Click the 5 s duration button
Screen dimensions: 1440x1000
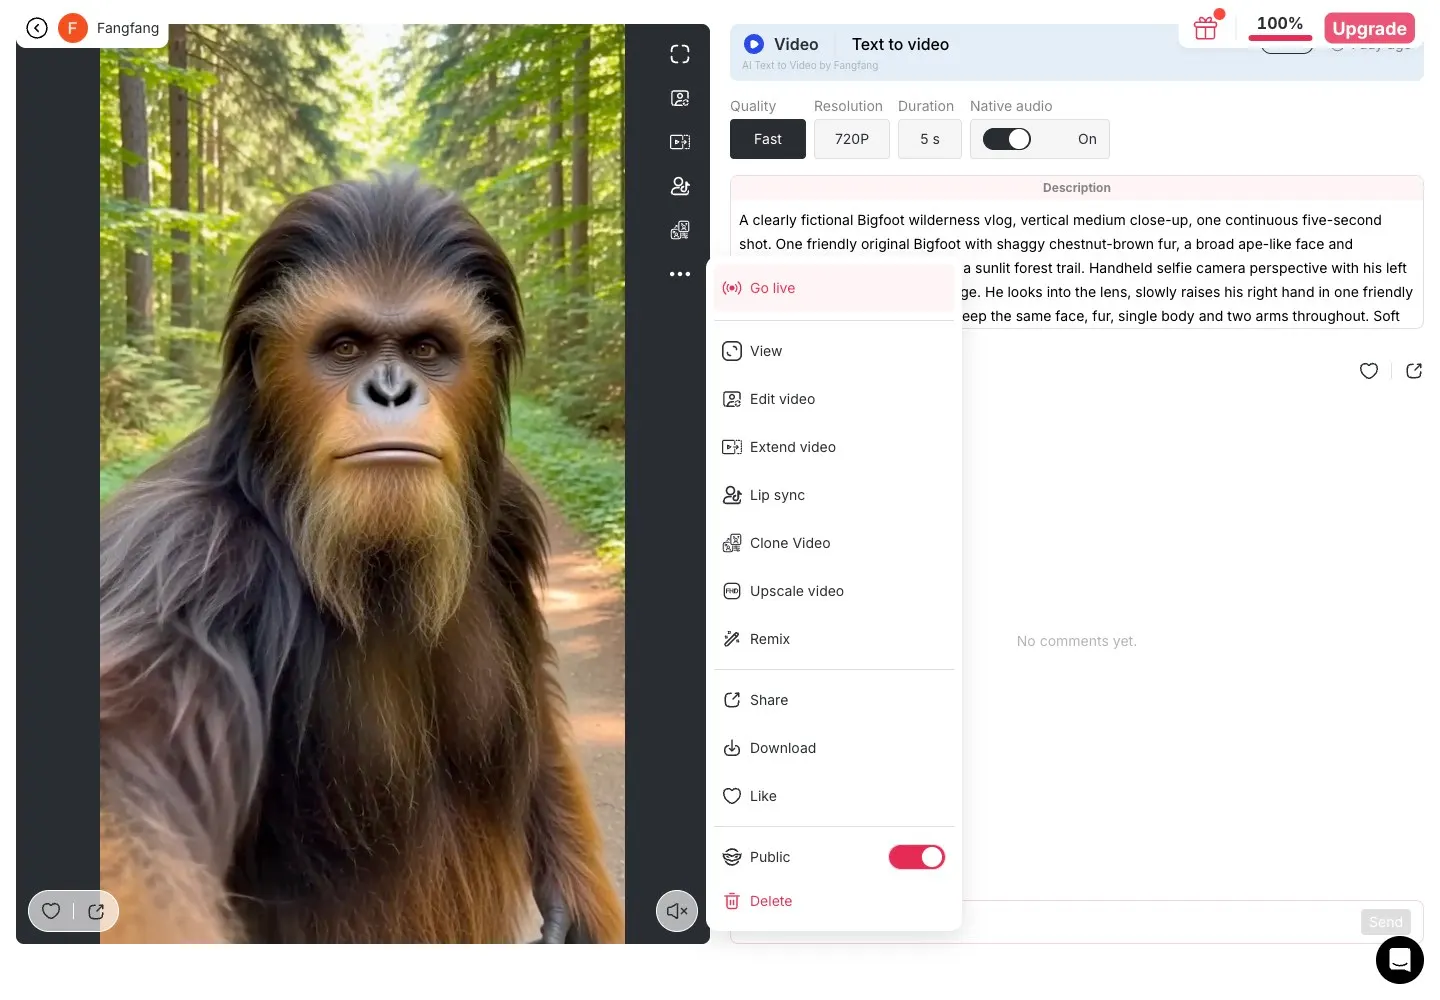[x=930, y=139]
